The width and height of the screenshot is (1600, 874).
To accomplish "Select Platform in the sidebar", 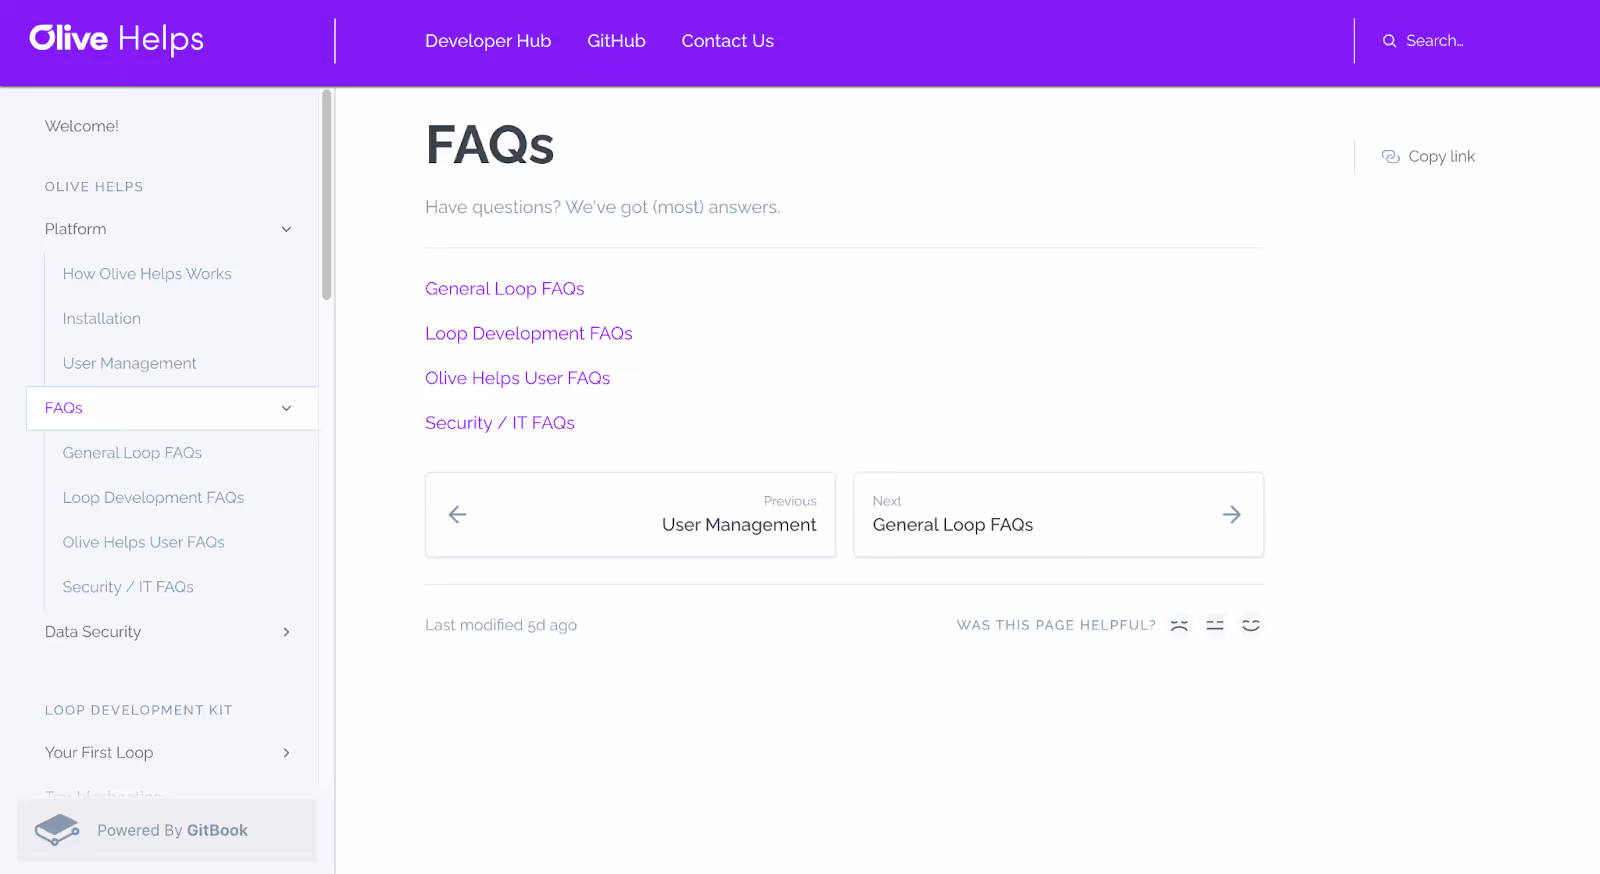I will point(75,229).
